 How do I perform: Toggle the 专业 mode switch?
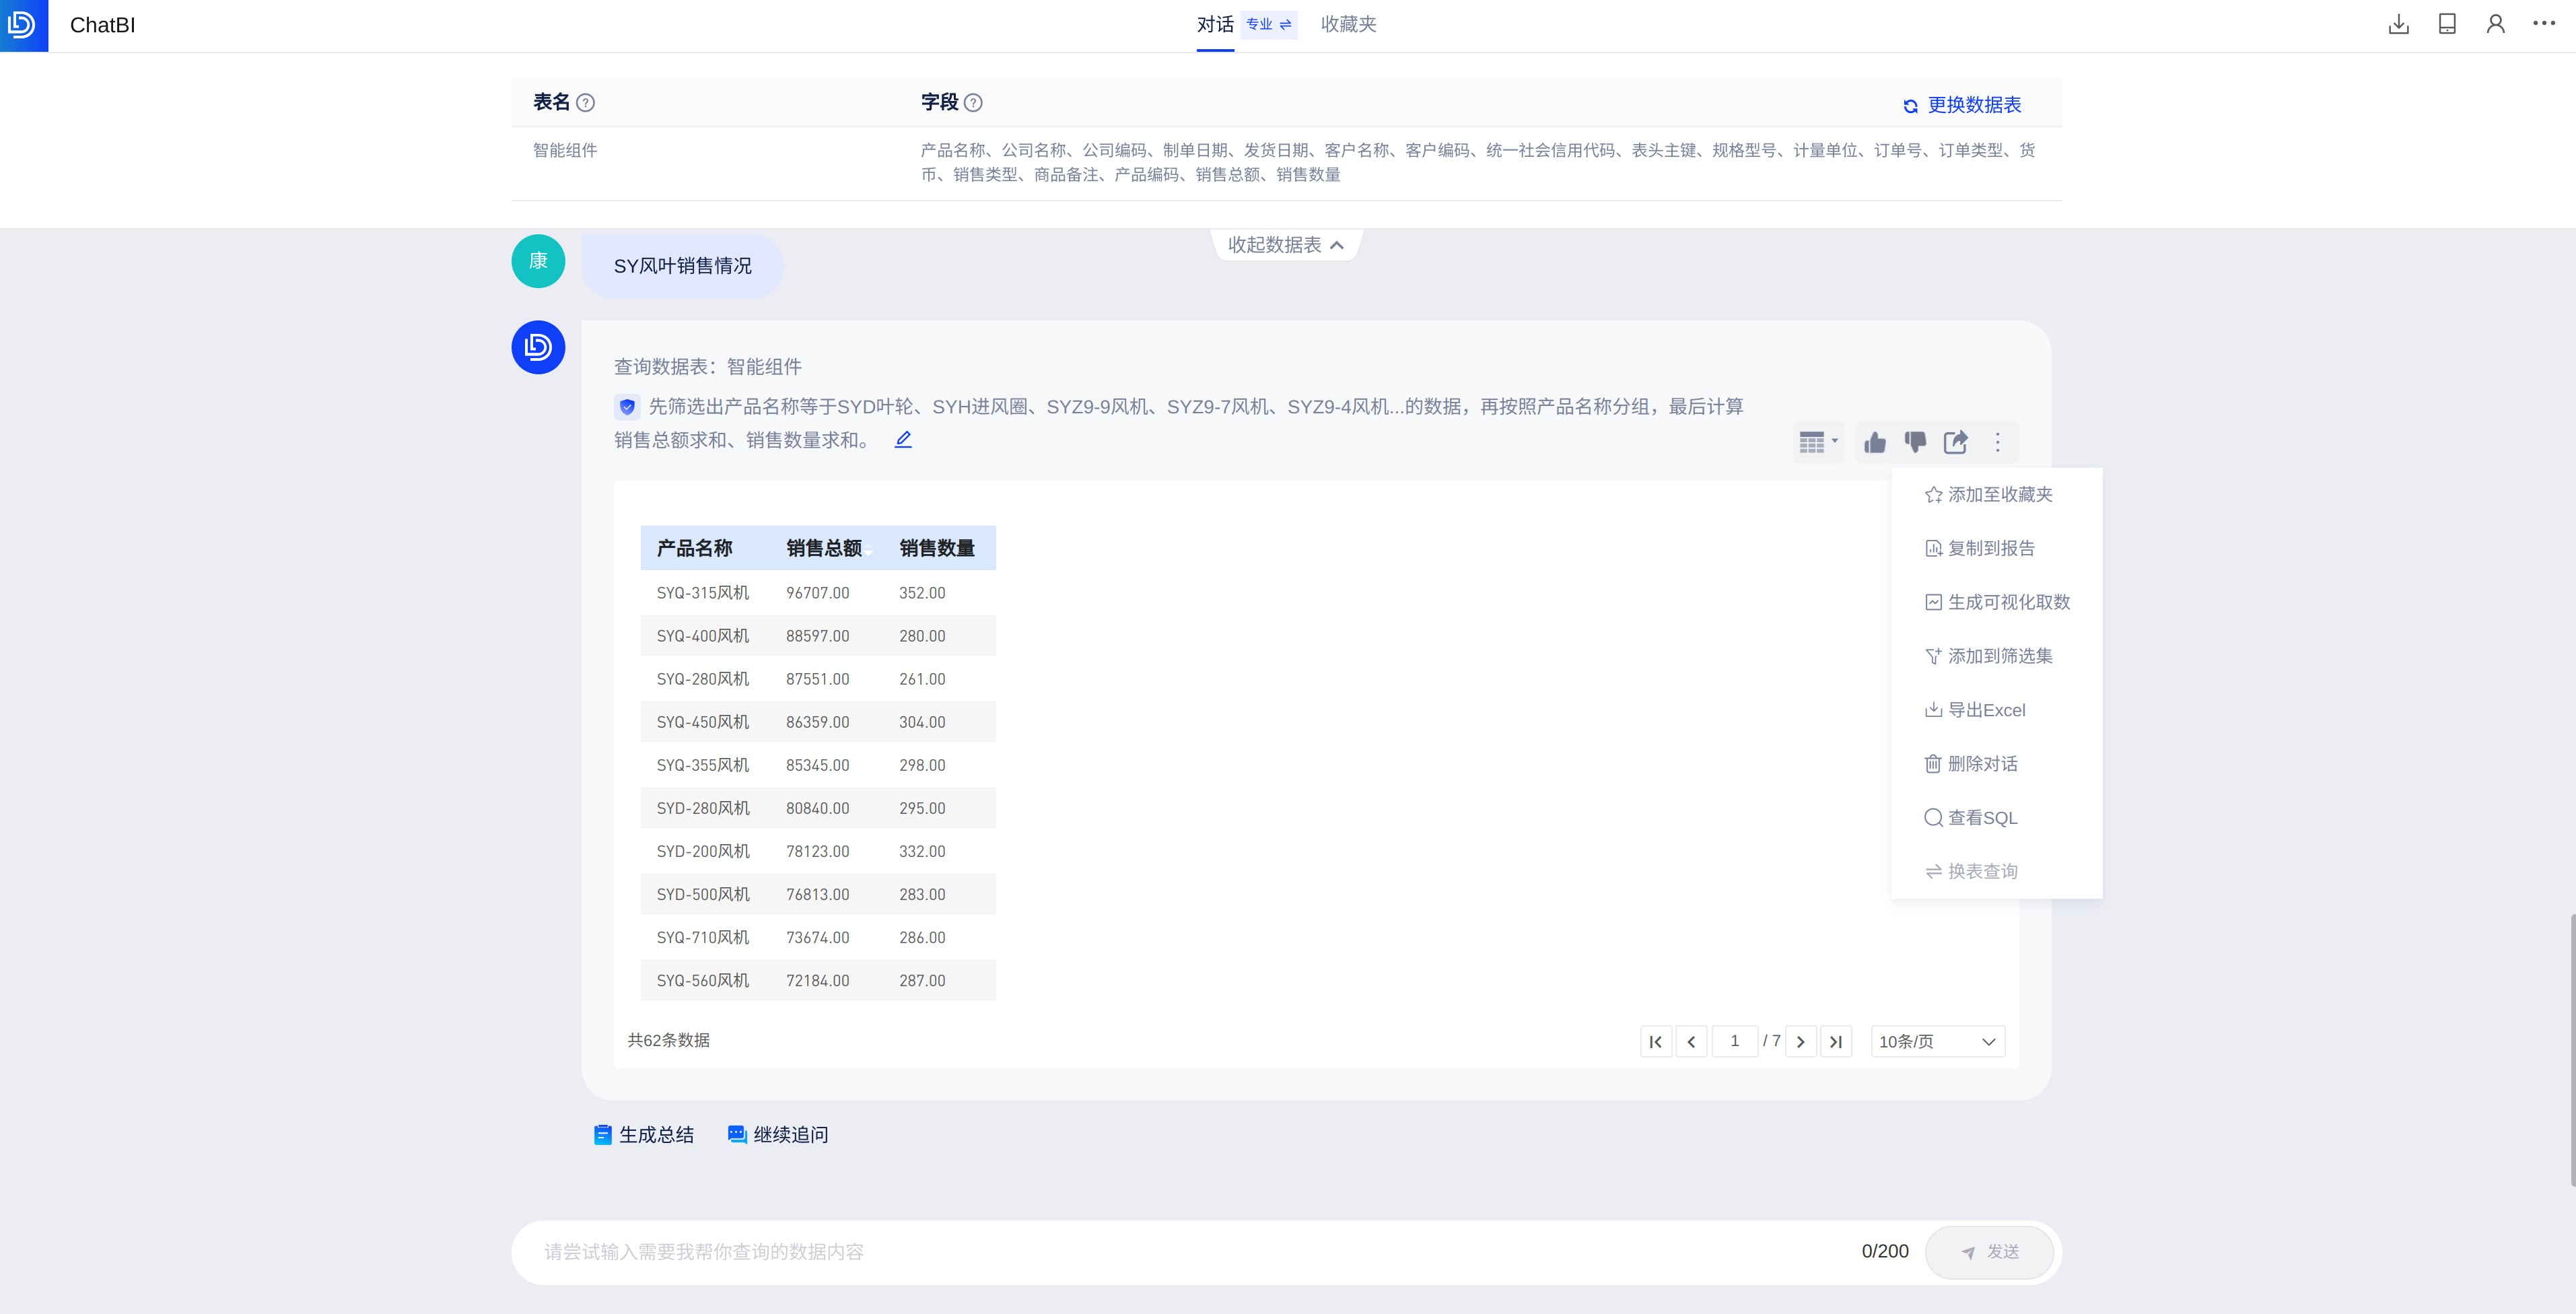[x=1268, y=24]
